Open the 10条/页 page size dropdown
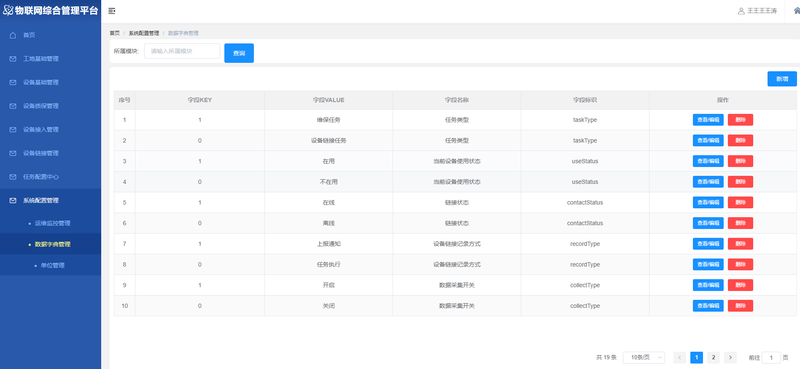This screenshot has width=800, height=369. click(x=644, y=357)
